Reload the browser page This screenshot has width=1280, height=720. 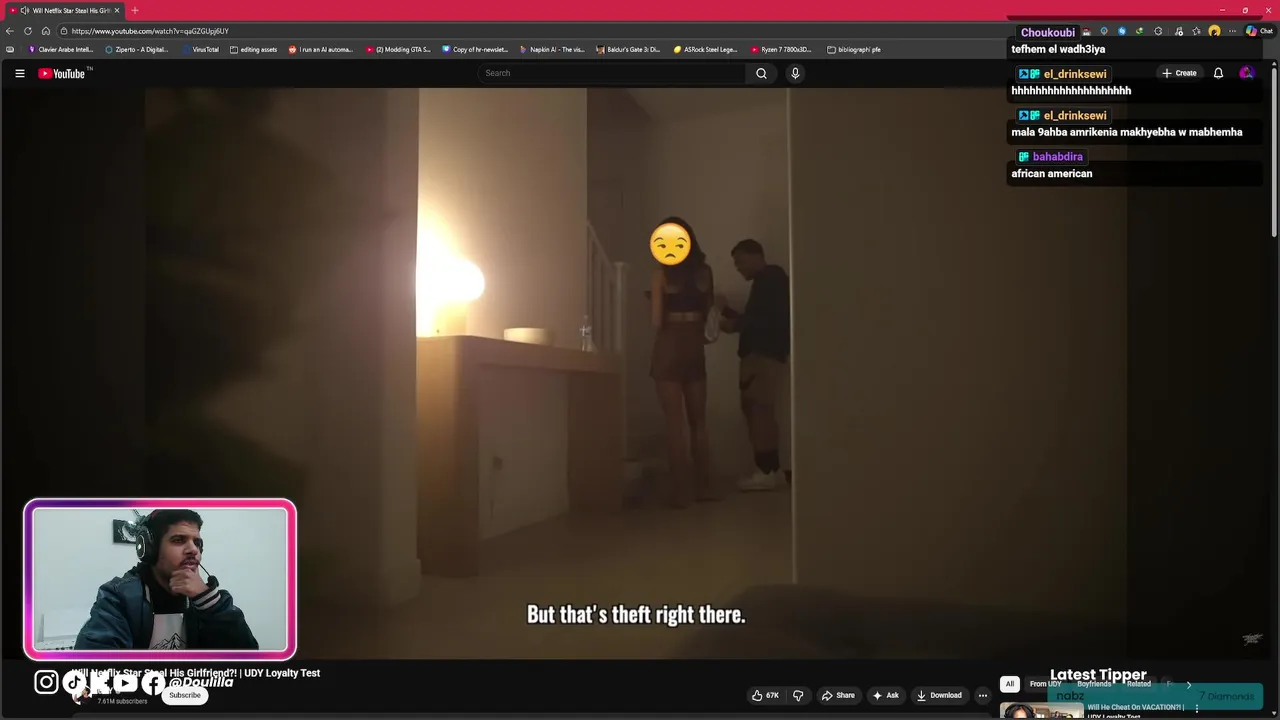point(28,31)
